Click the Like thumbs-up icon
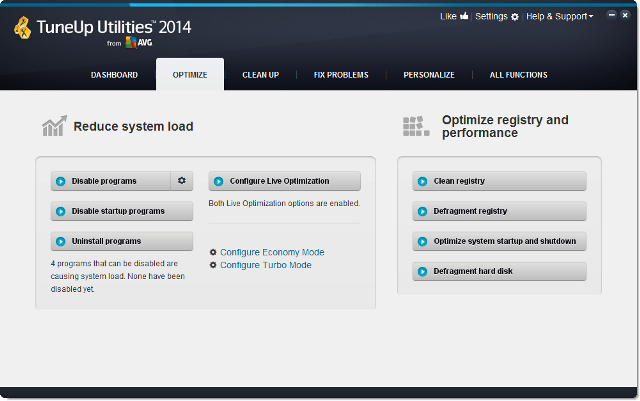Screen dimensions: 640x401 tap(464, 16)
